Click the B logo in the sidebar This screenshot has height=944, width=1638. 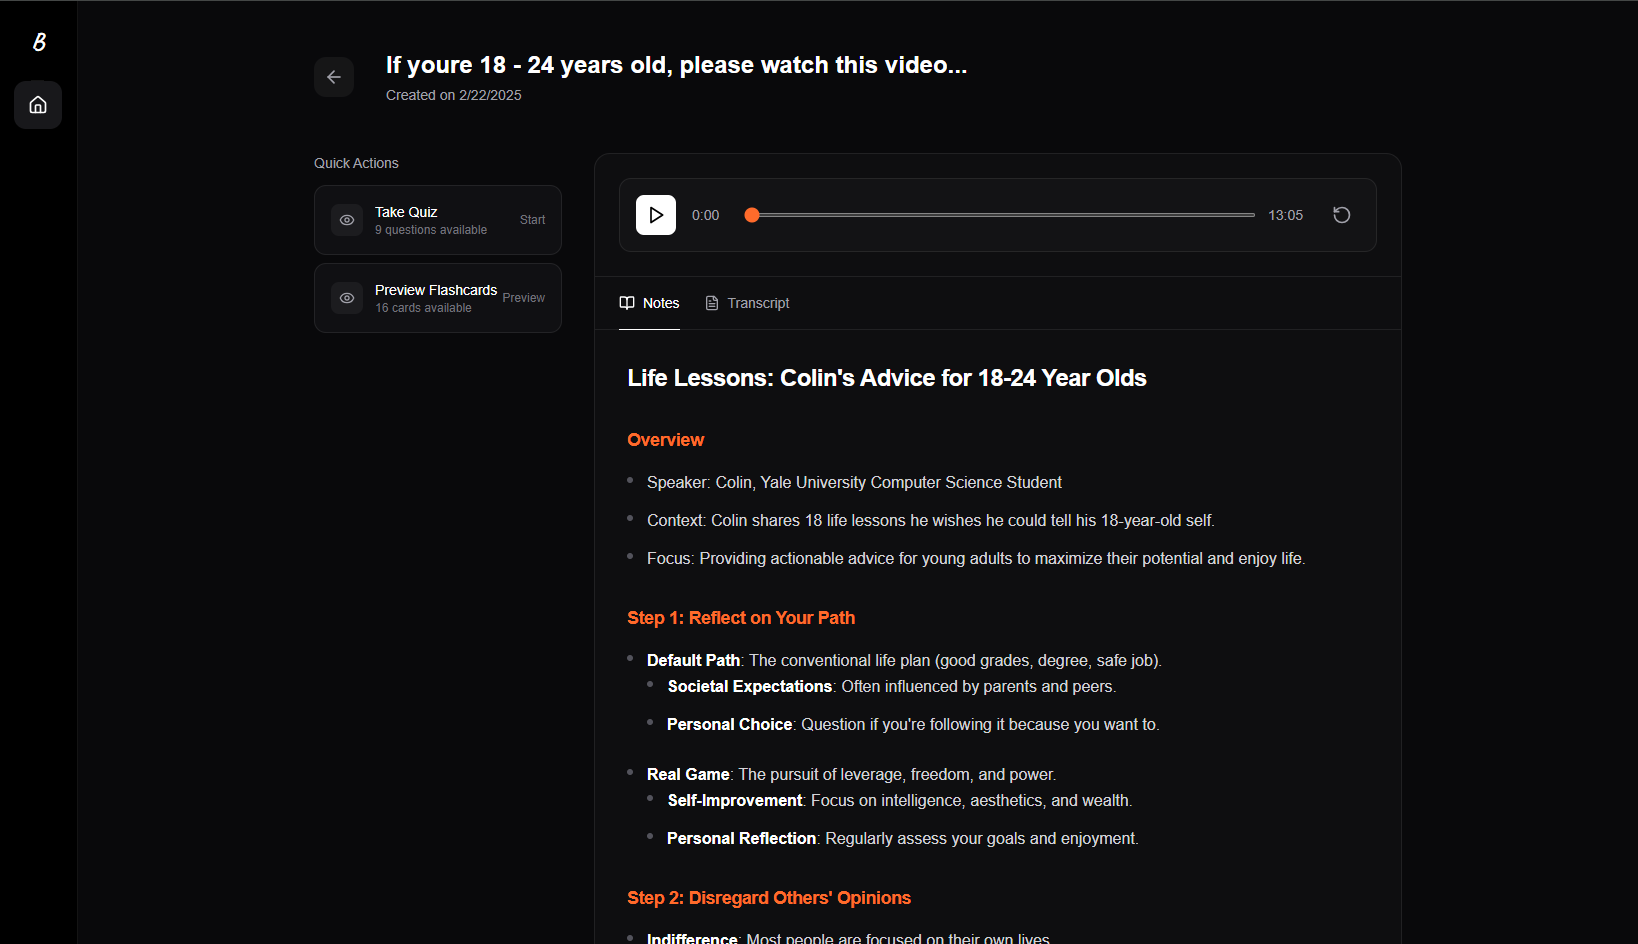pyautogui.click(x=39, y=42)
